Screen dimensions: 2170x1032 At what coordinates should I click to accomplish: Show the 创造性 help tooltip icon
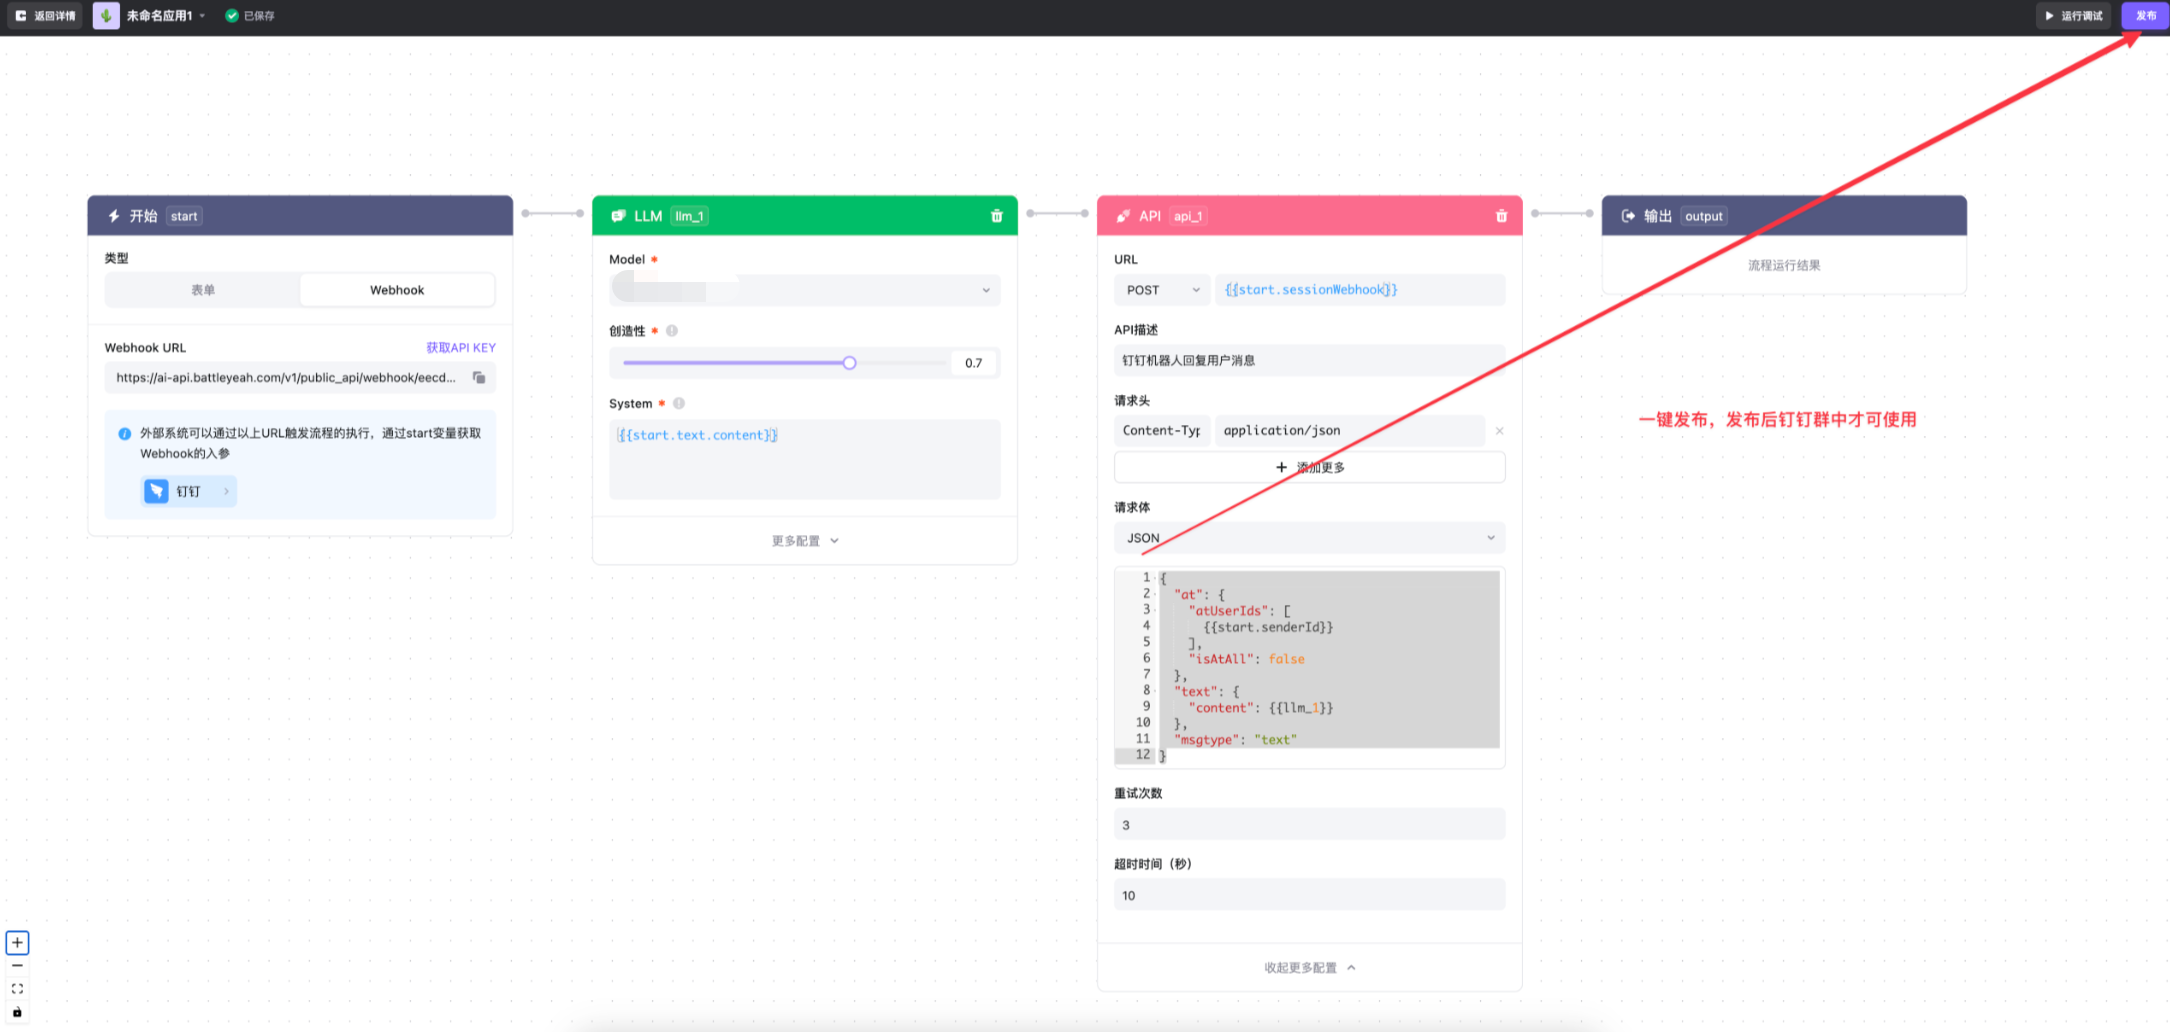coord(672,331)
